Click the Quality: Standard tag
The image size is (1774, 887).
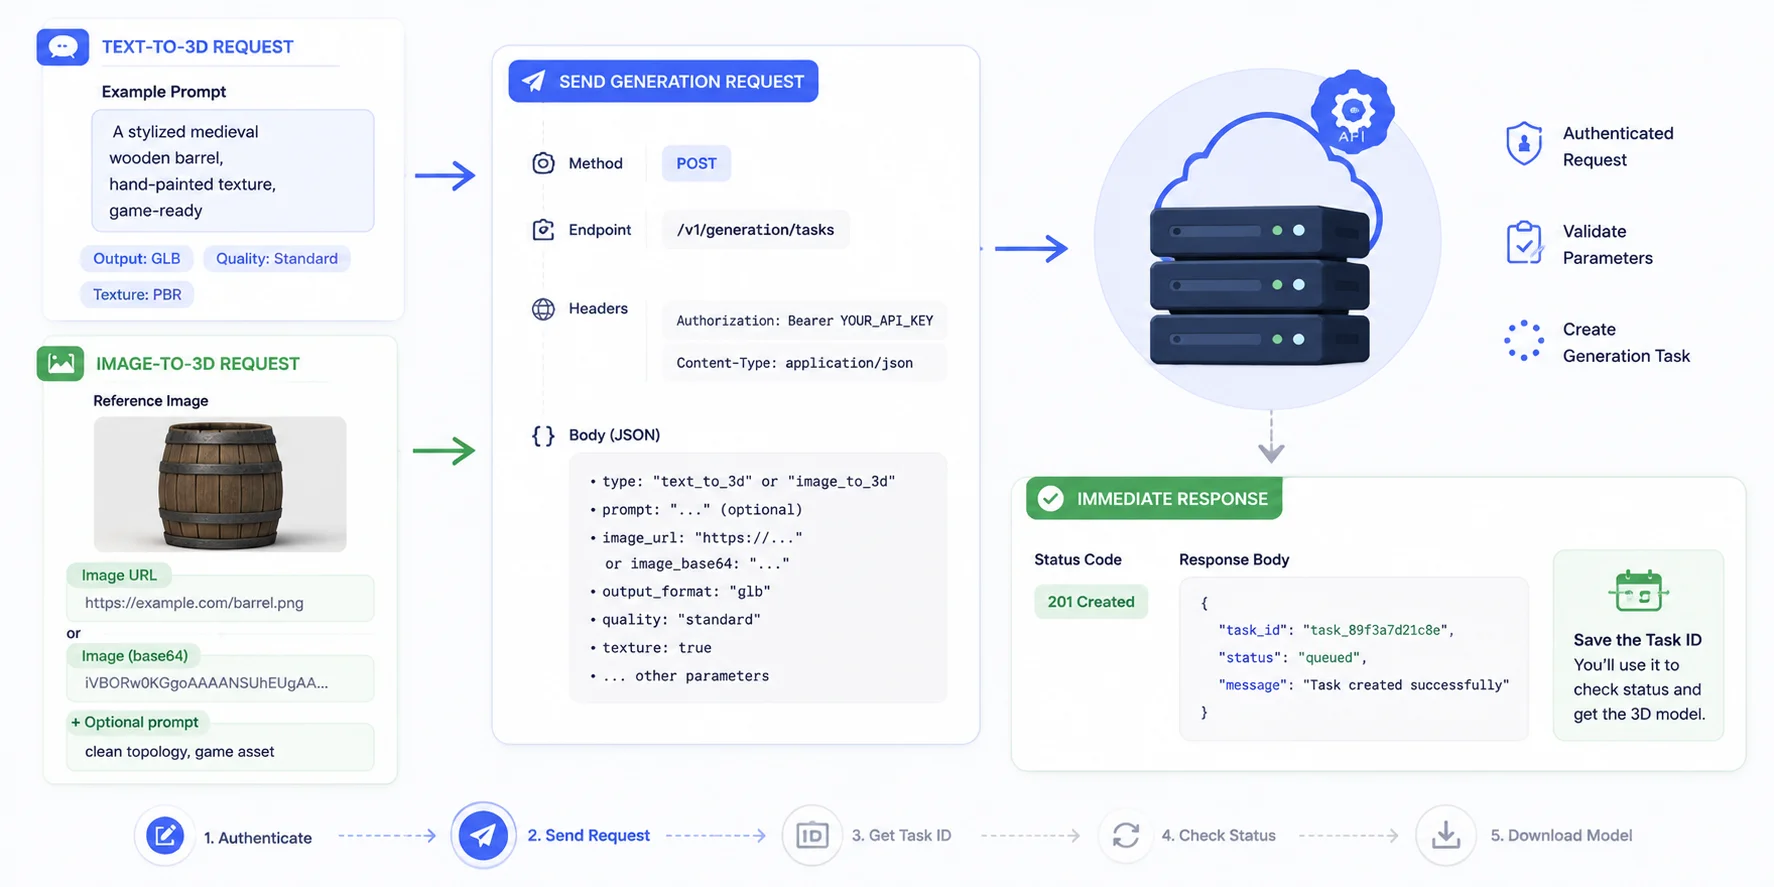coord(277,258)
